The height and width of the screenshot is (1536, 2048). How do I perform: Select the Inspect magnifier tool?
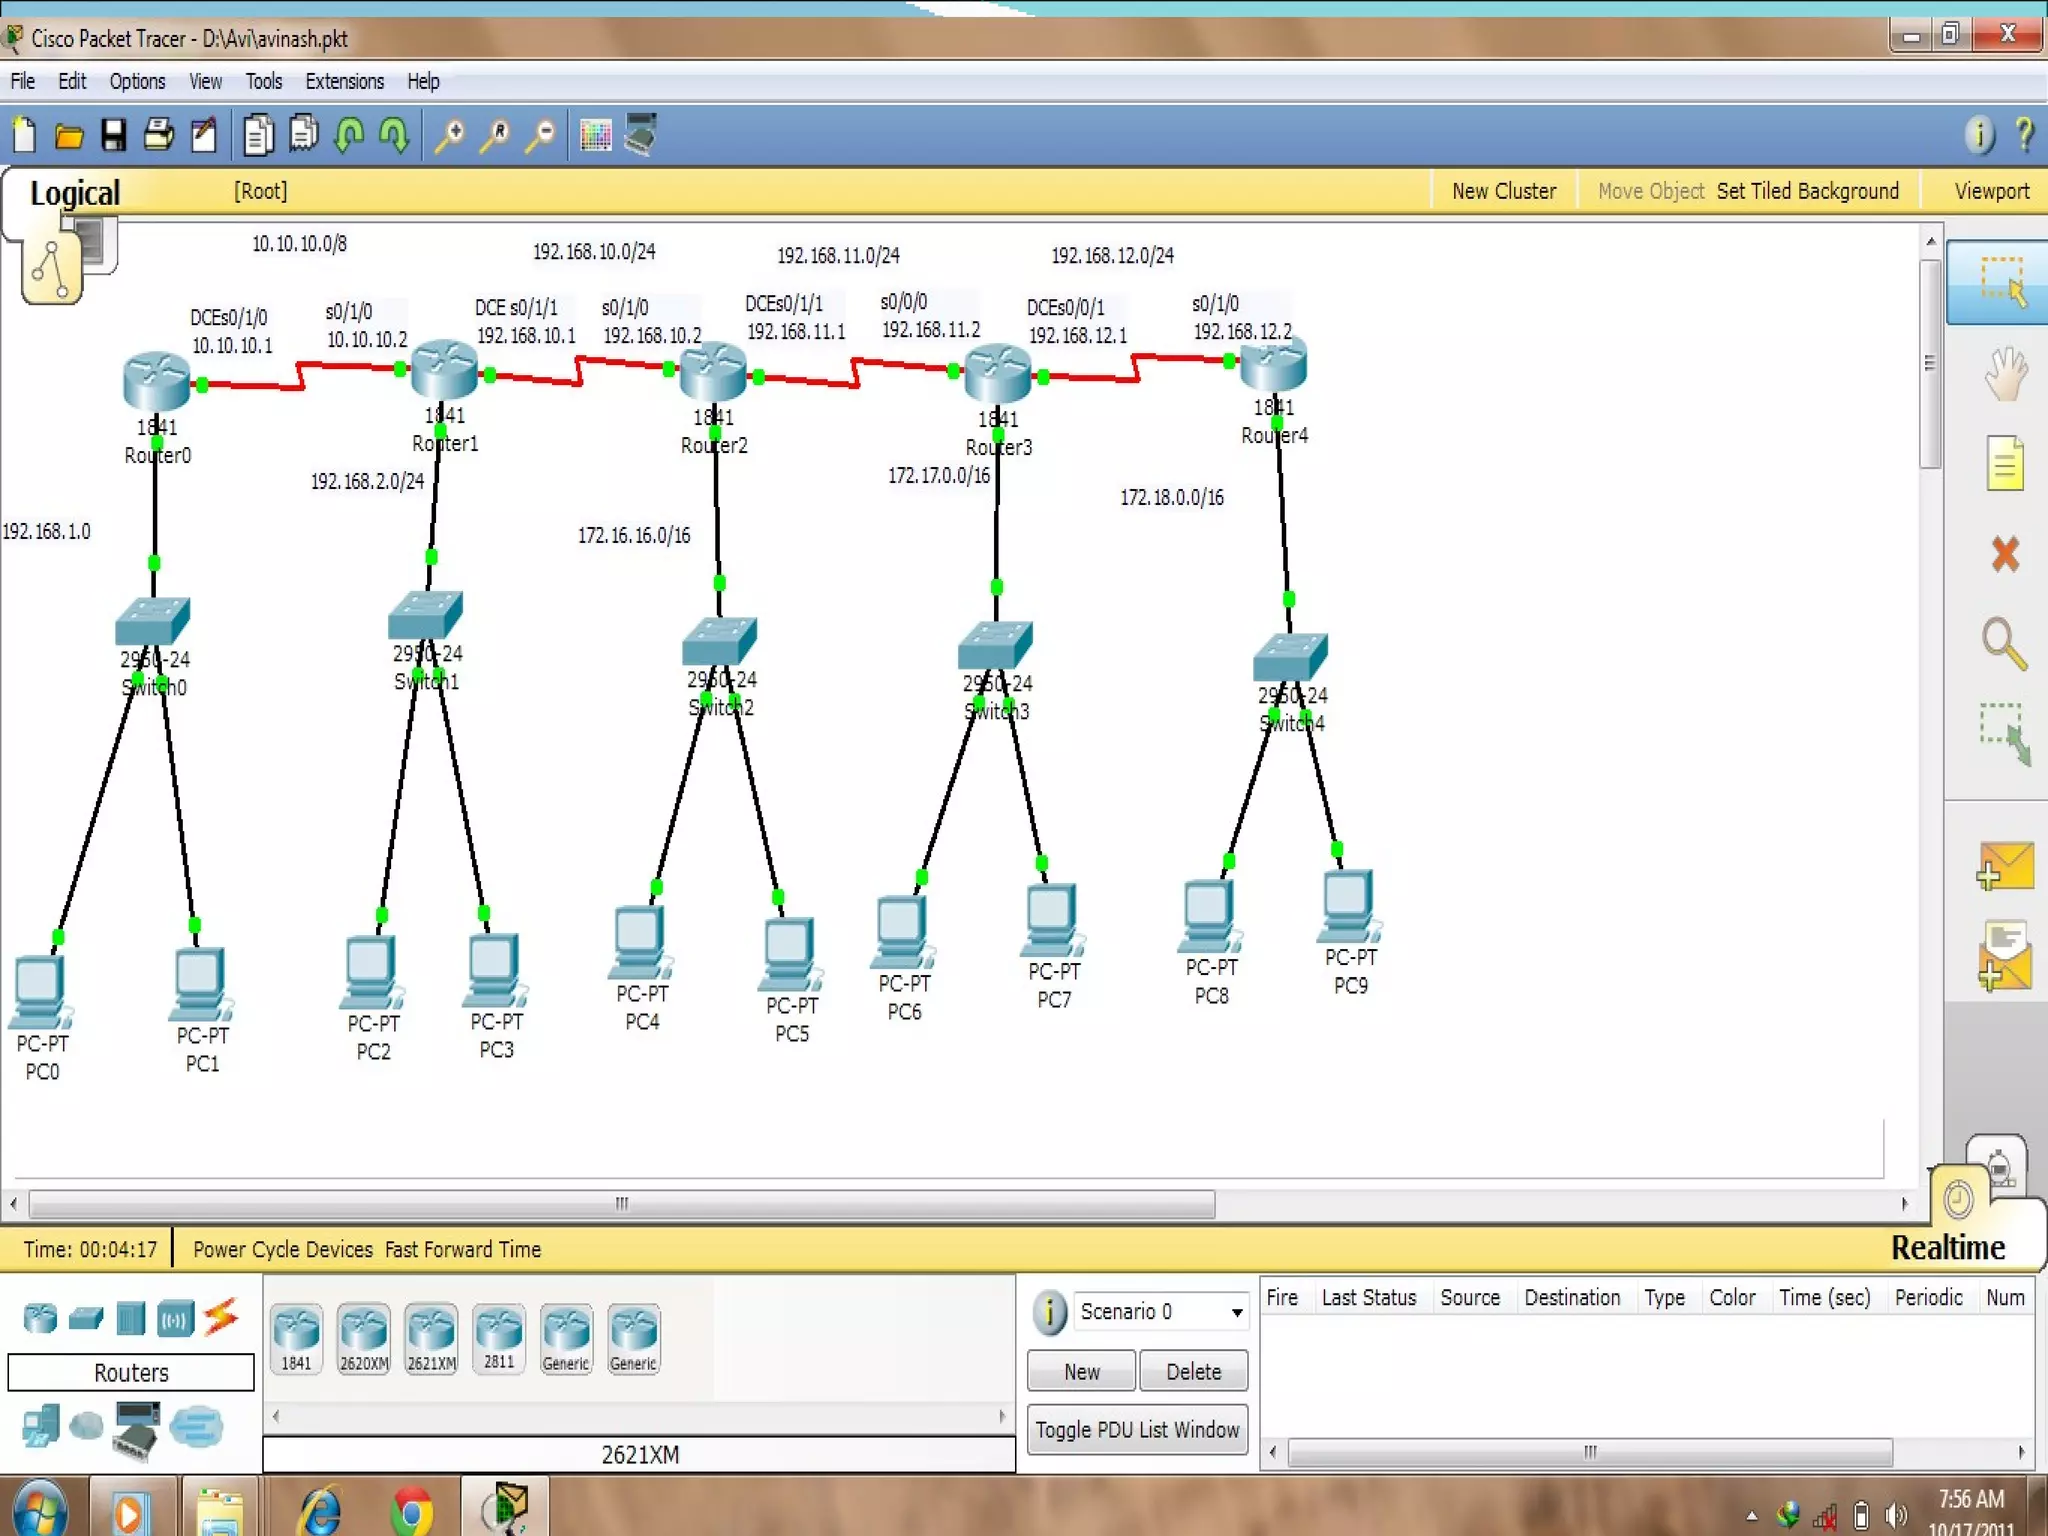coord(2004,643)
